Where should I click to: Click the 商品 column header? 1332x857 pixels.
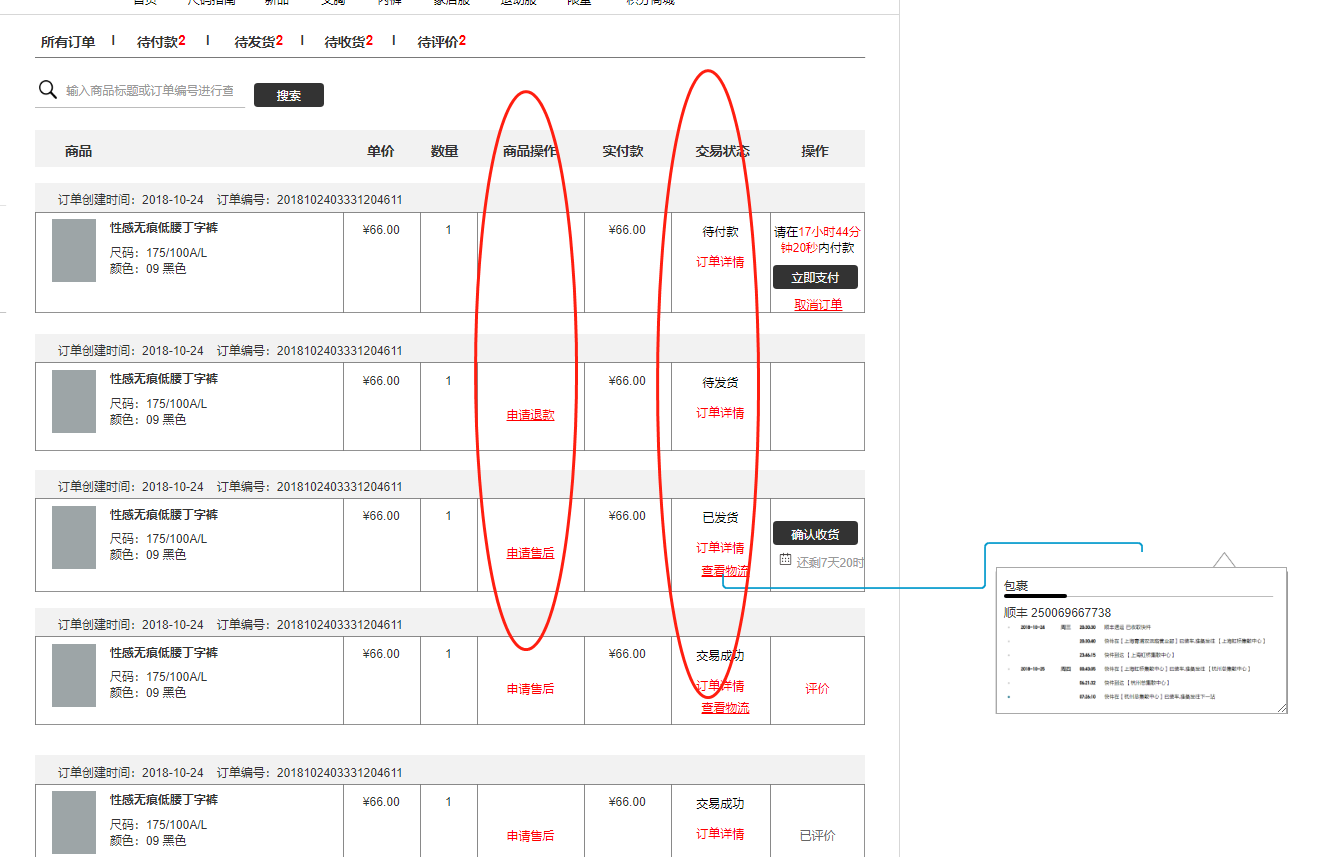pyautogui.click(x=78, y=151)
